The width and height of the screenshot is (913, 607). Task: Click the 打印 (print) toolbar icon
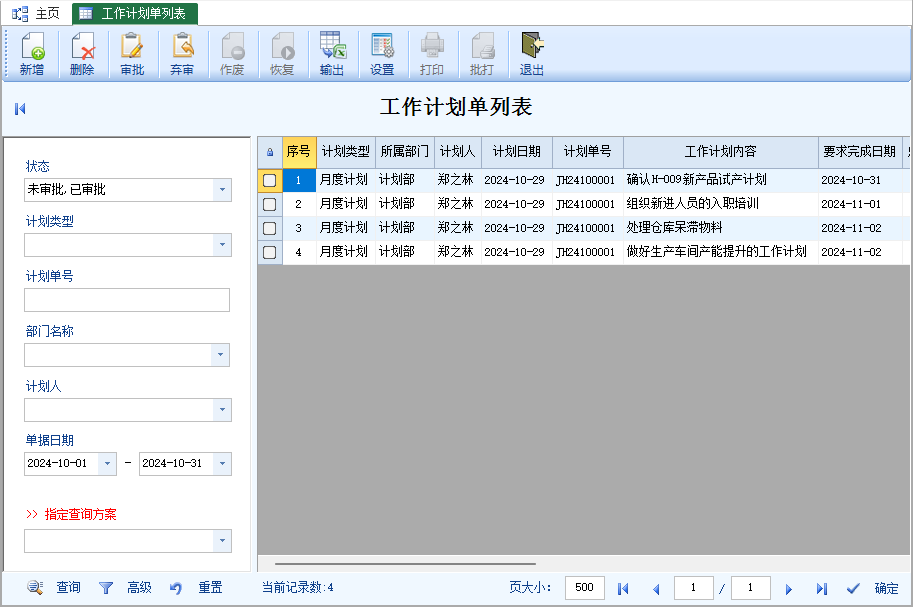point(432,54)
